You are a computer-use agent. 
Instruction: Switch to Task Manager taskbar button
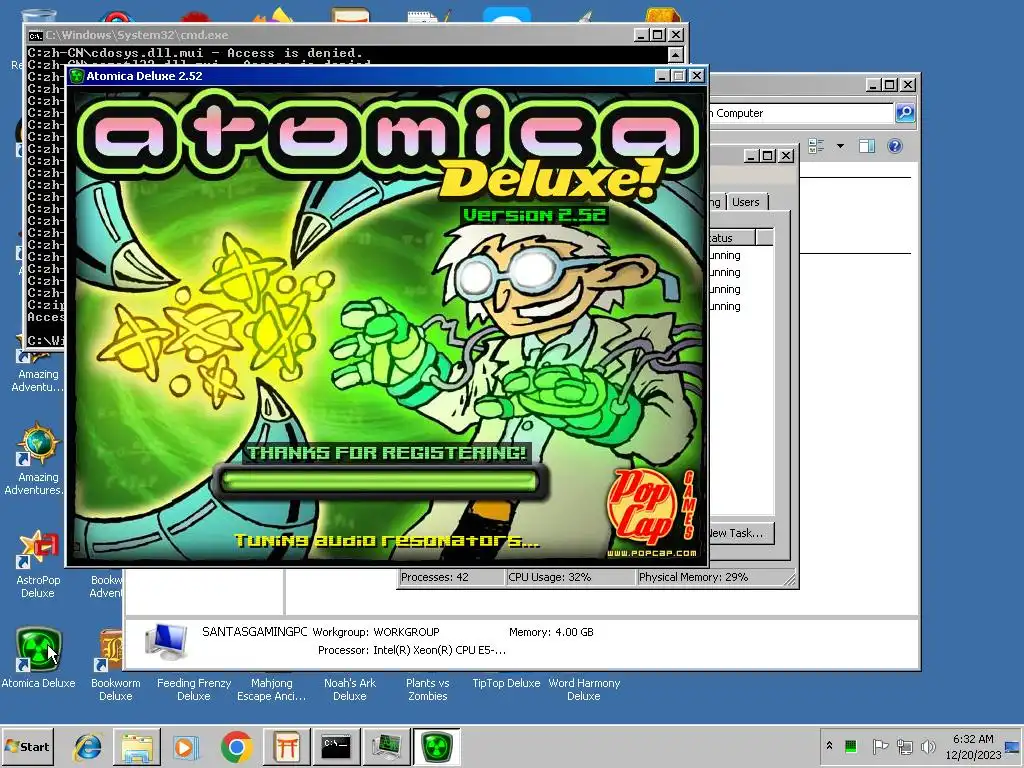click(387, 746)
